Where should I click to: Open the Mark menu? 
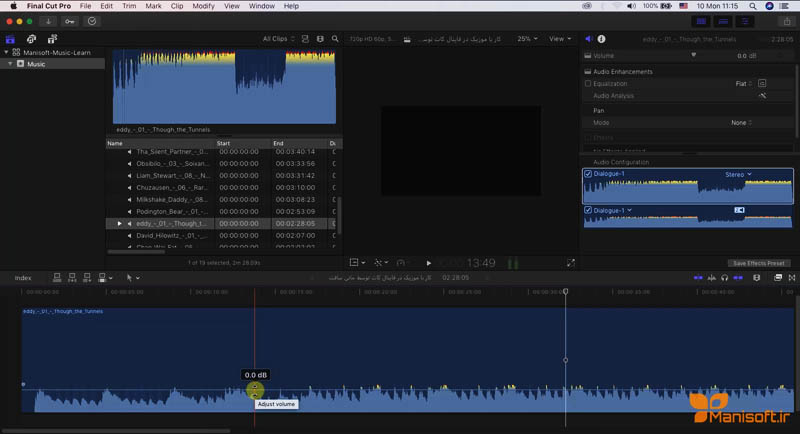pos(153,6)
